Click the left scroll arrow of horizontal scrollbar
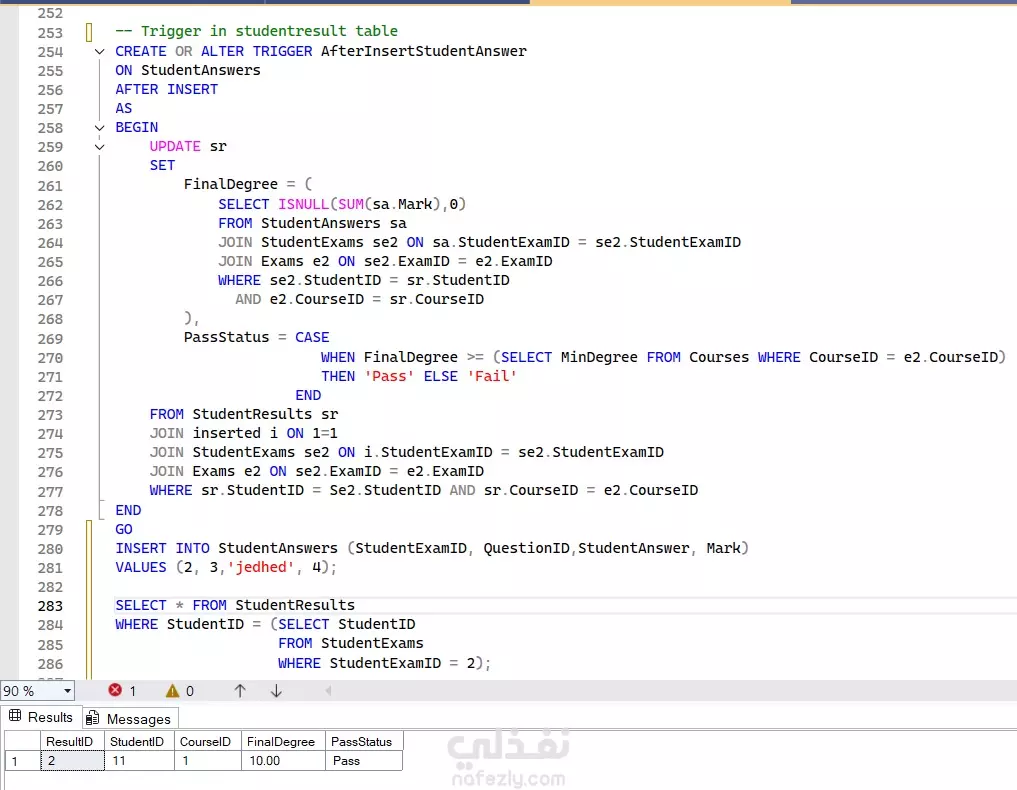Viewport: 1017px width, 790px height. [328, 691]
